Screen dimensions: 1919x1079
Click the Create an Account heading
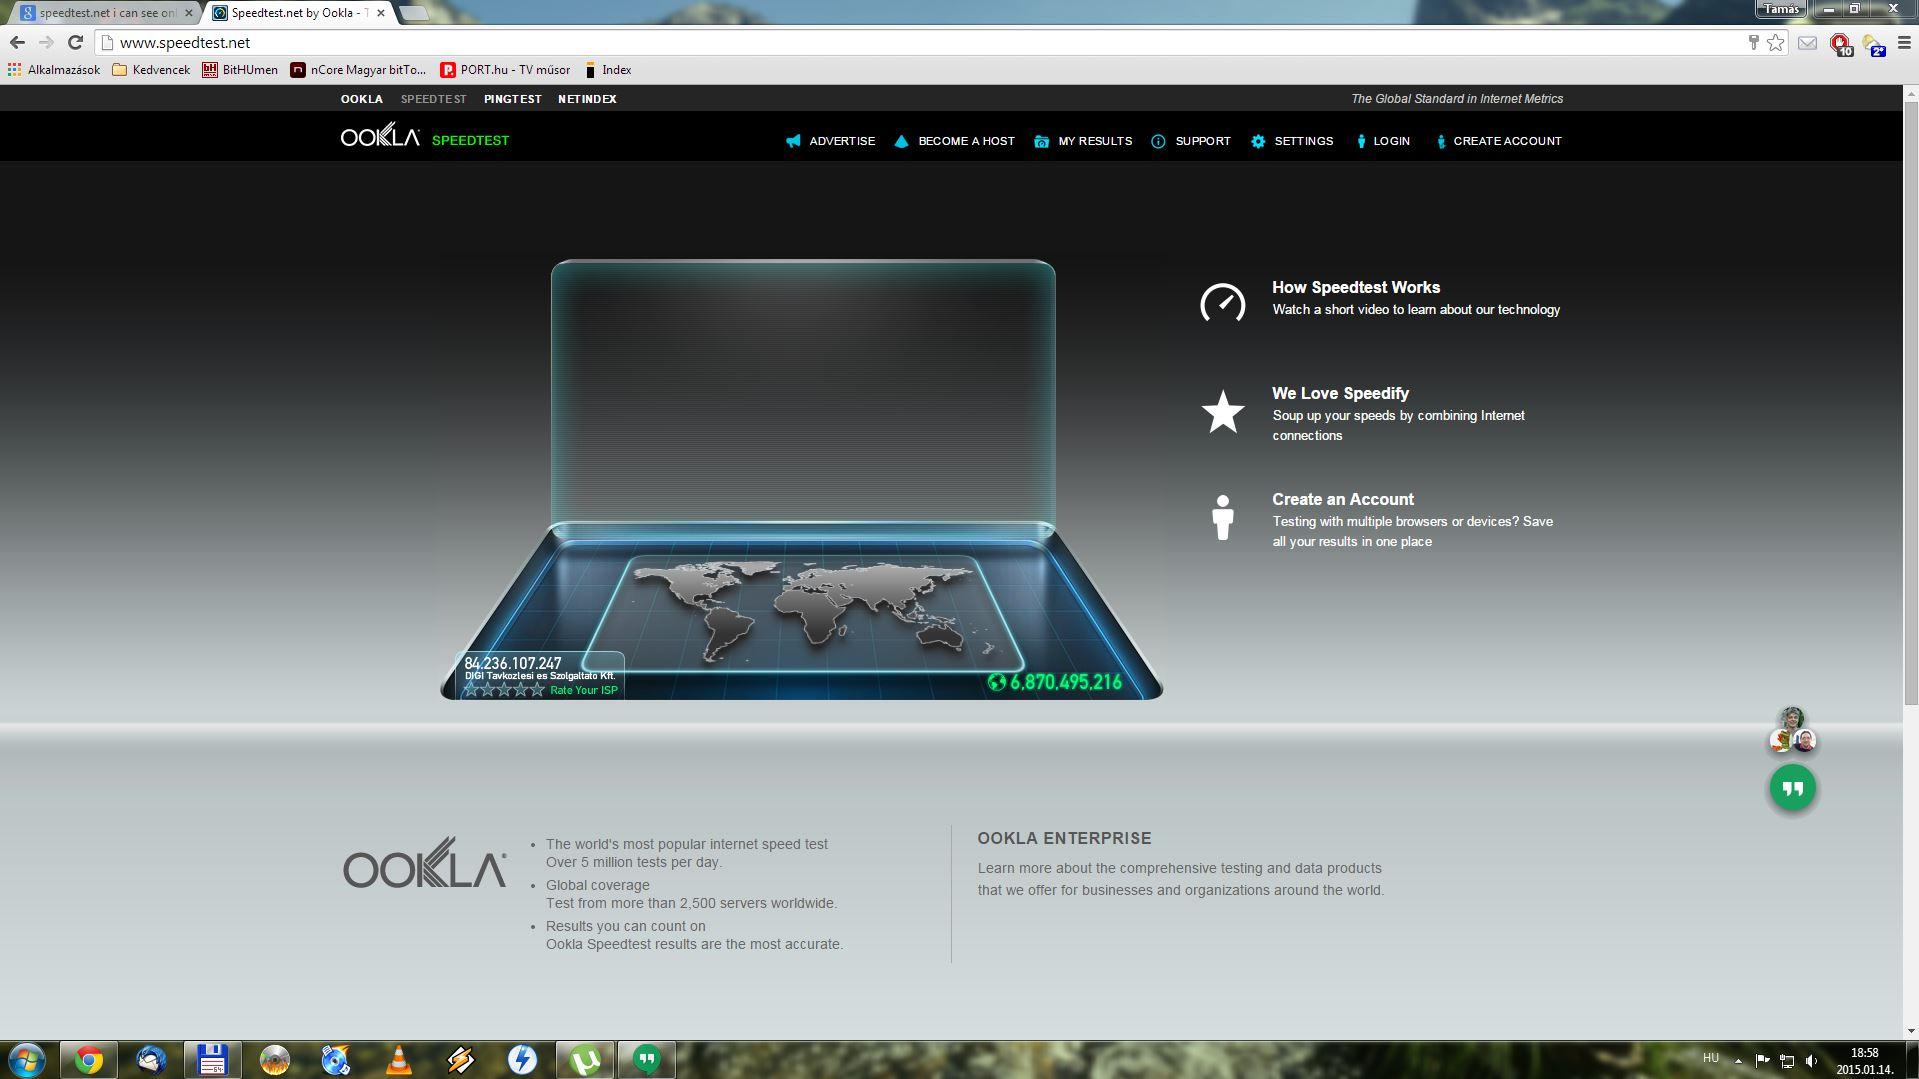click(1343, 499)
